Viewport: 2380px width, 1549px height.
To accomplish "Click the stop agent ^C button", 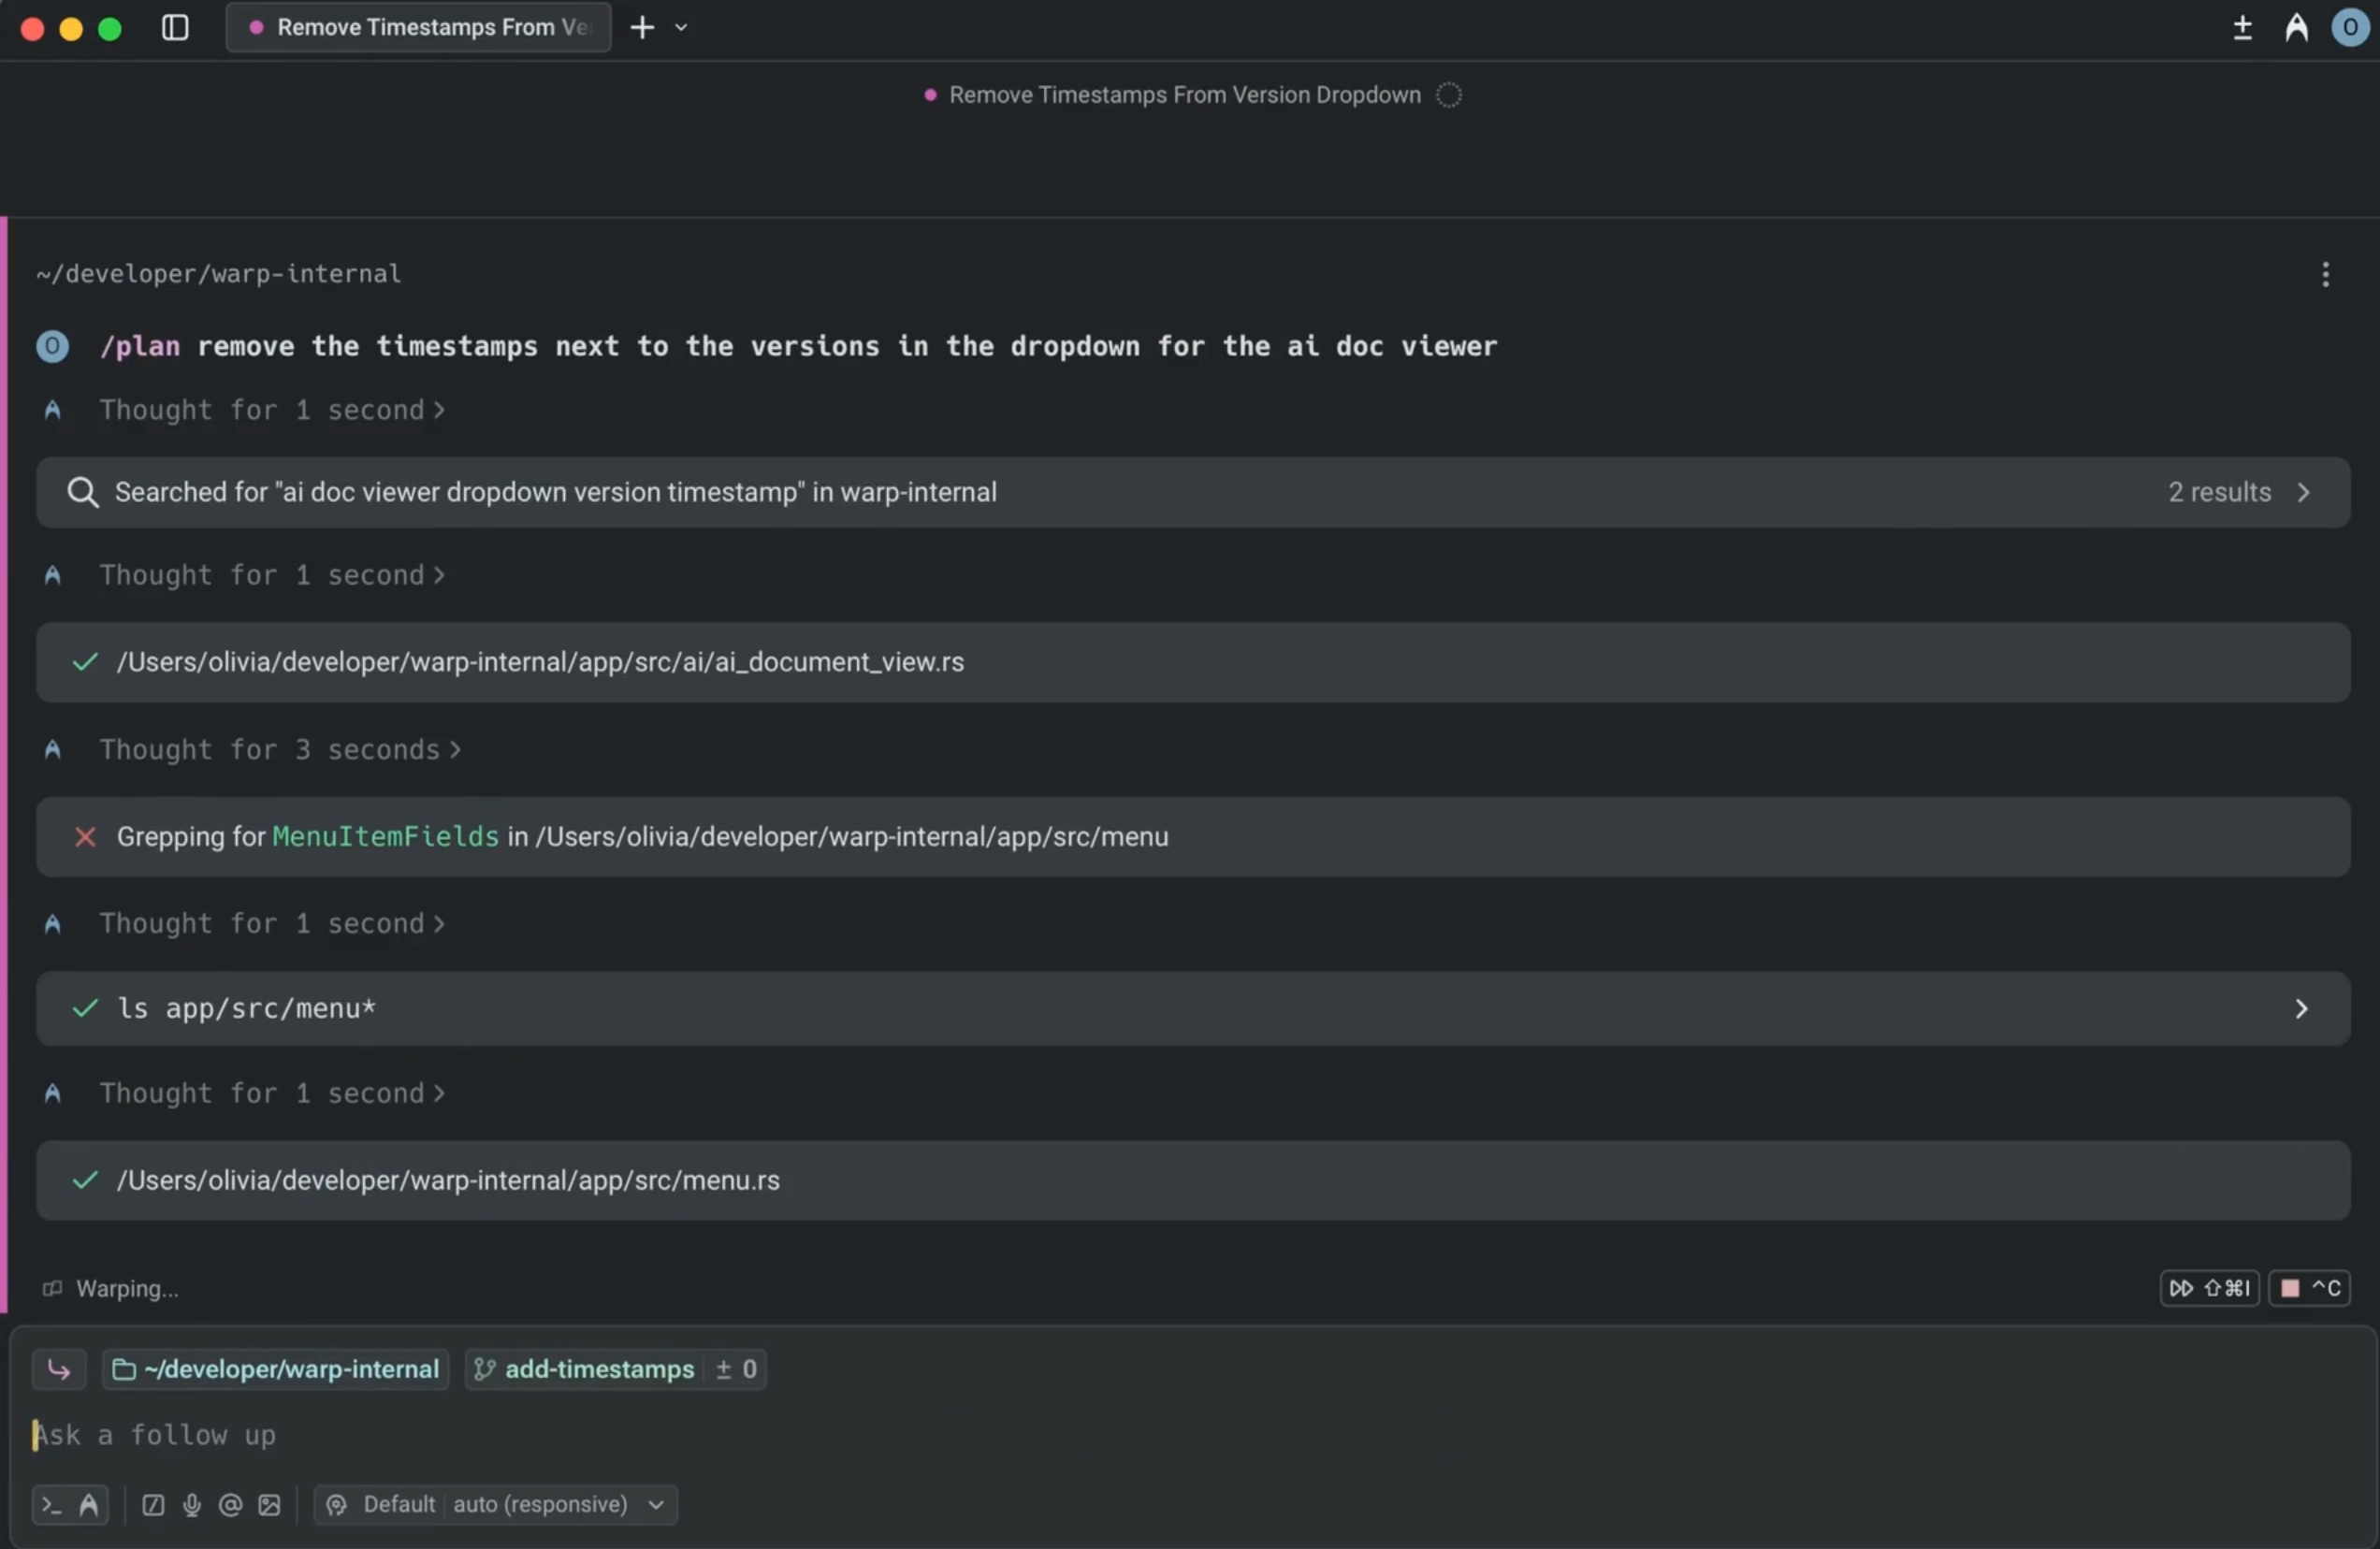I will click(x=2308, y=1288).
